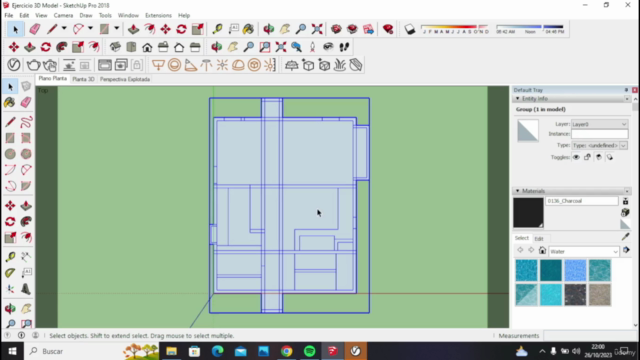Select the Offset tool in left toolbar

pyautogui.click(x=26, y=238)
